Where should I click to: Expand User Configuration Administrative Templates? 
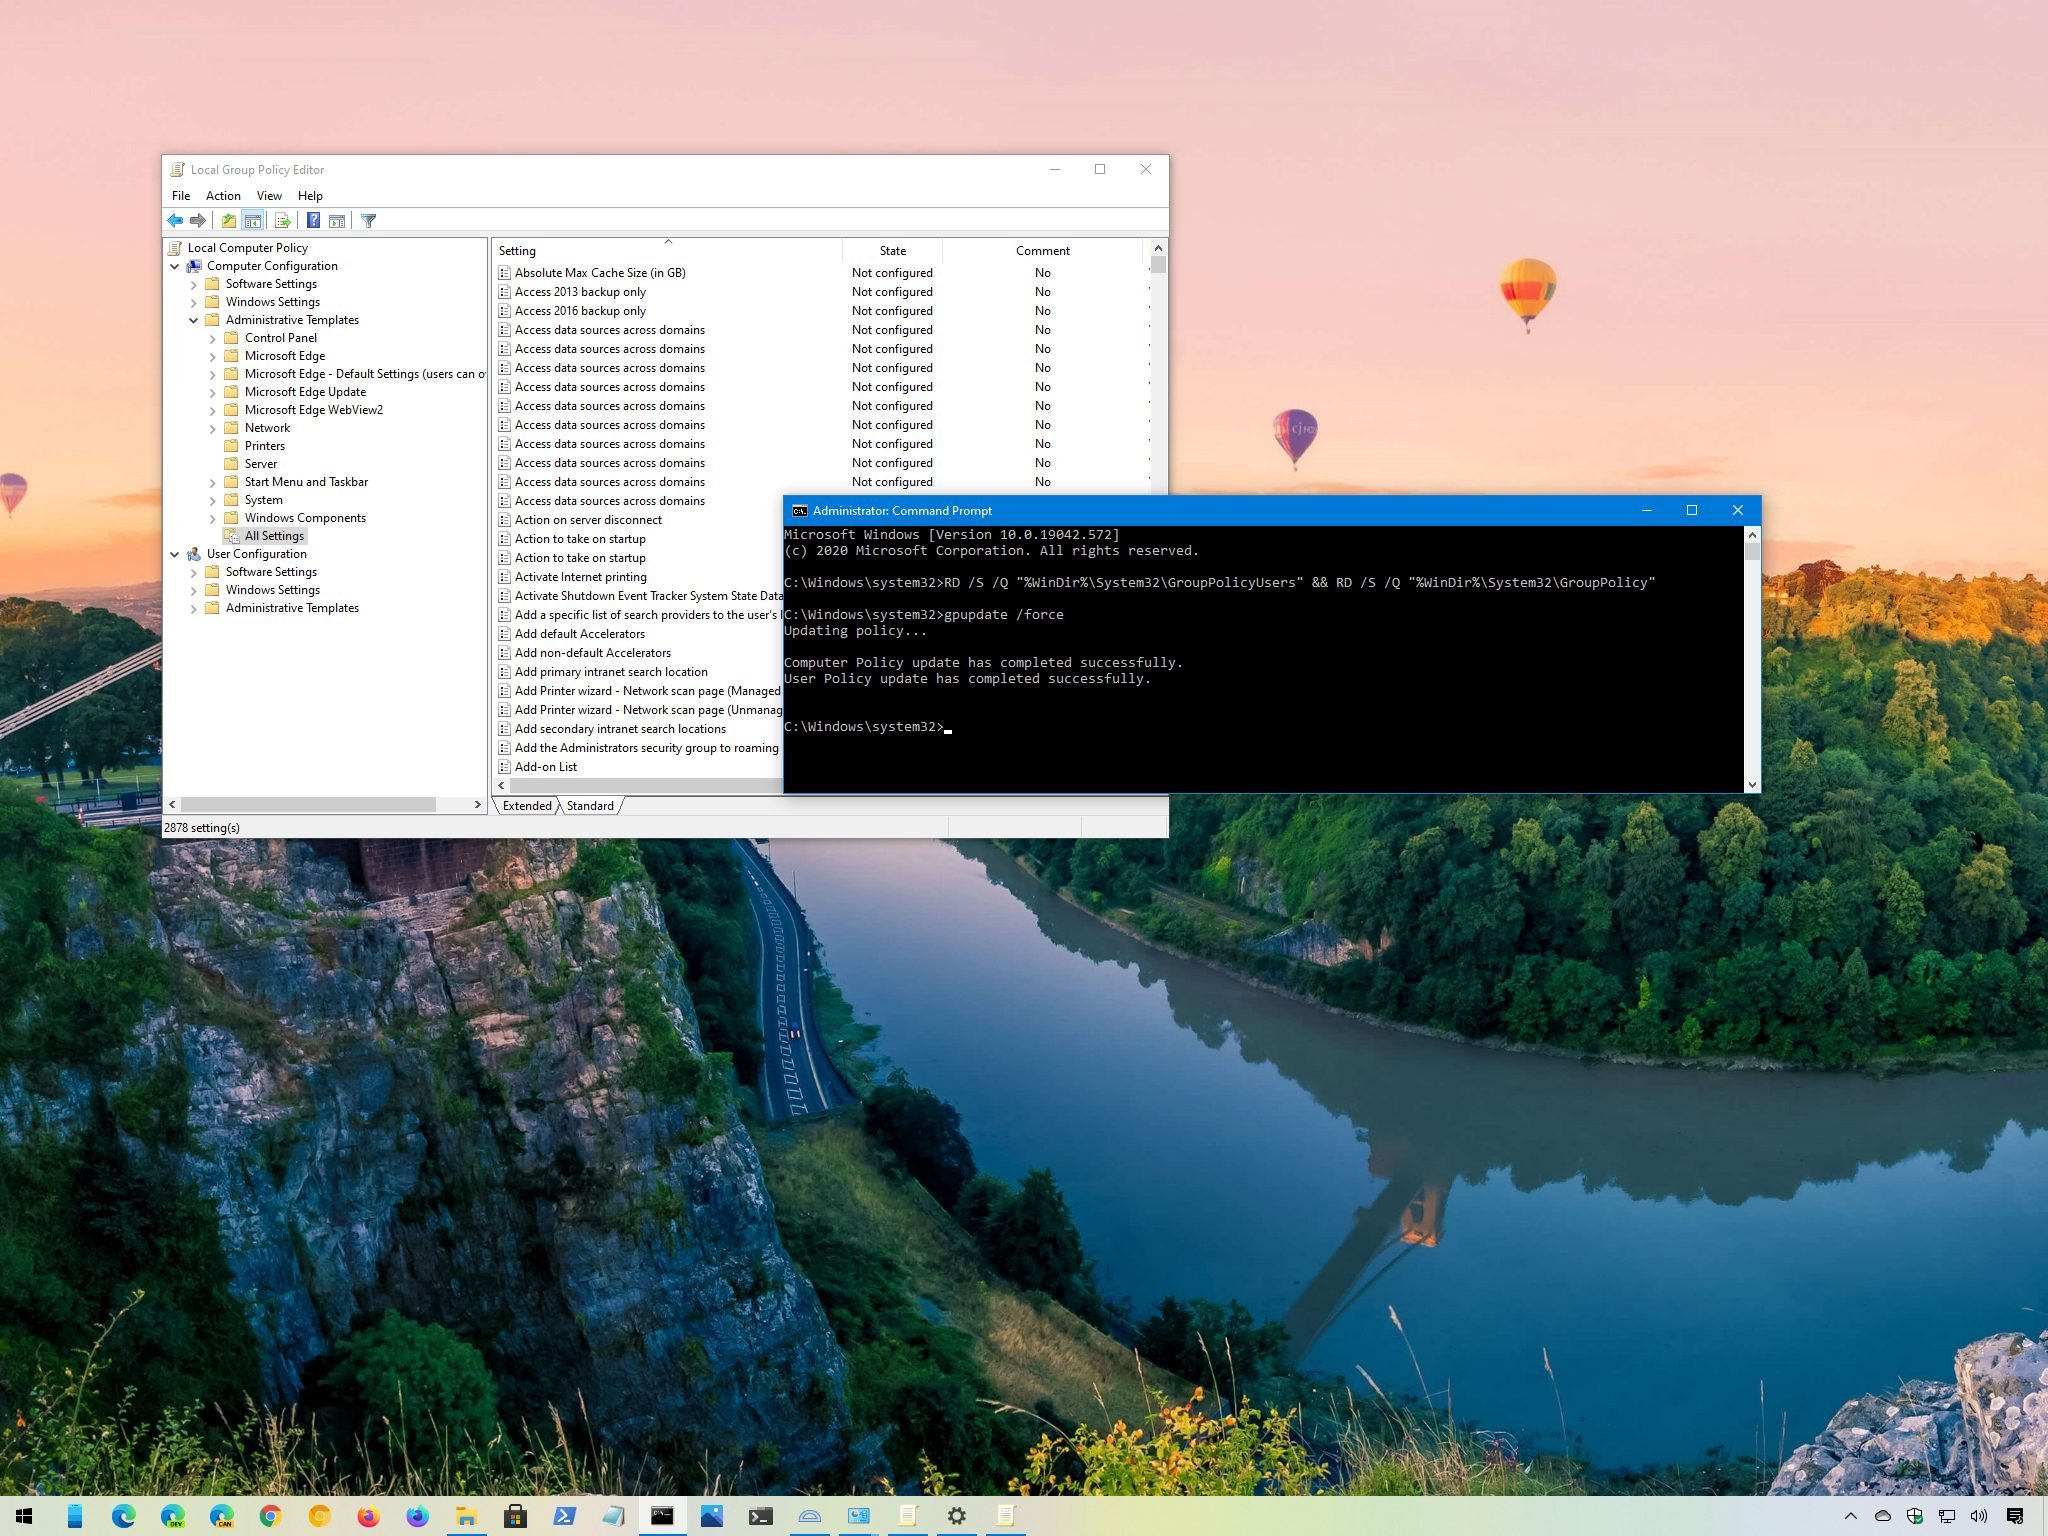click(193, 608)
